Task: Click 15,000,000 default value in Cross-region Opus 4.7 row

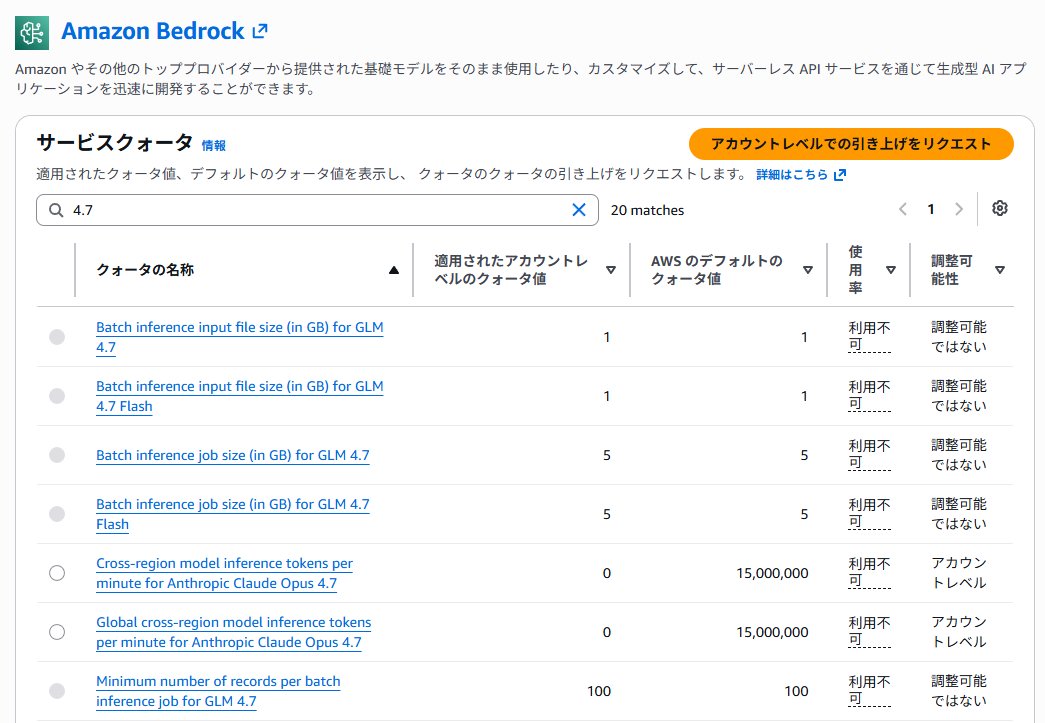Action: pos(772,573)
